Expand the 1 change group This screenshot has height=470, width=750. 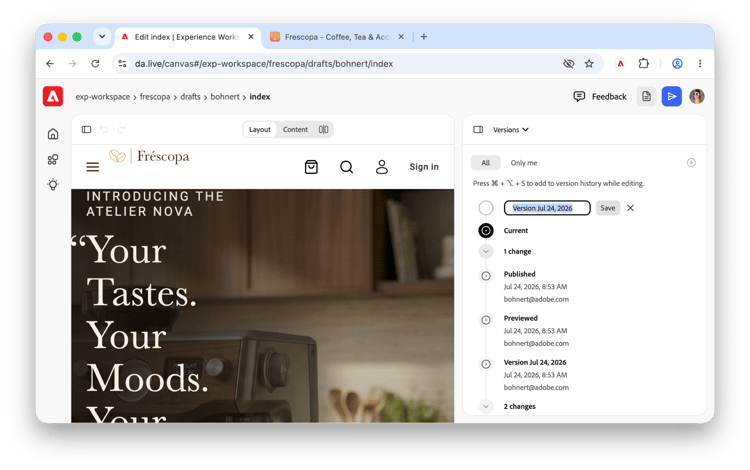pos(486,251)
